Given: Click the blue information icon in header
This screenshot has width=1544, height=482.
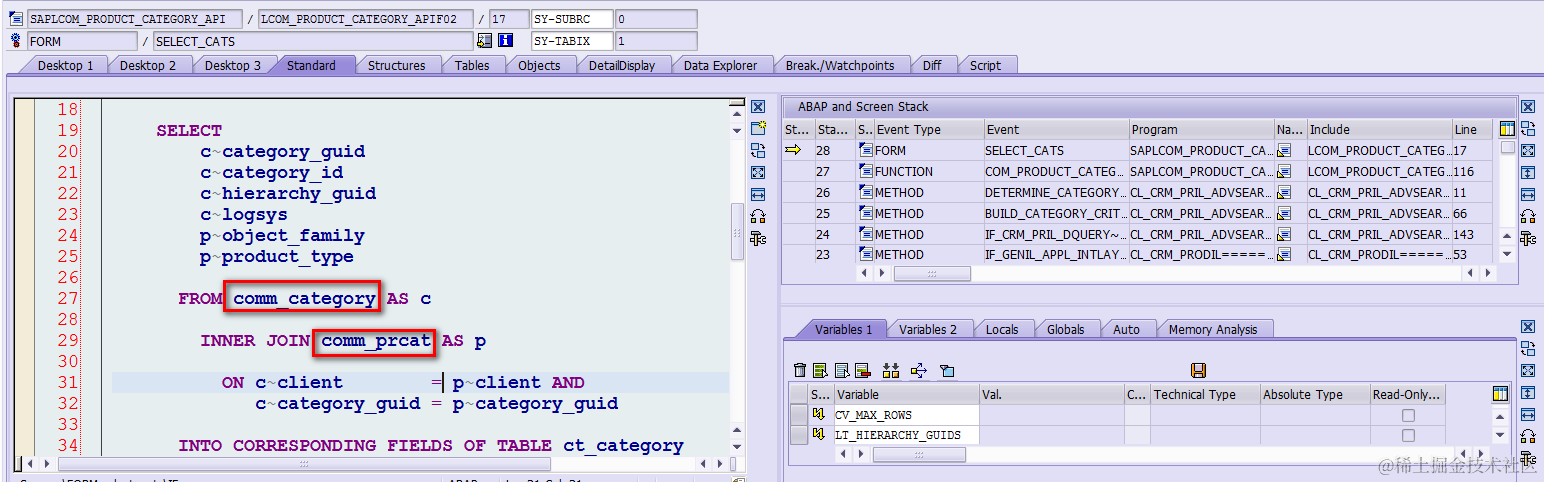Looking at the screenshot, I should point(506,41).
